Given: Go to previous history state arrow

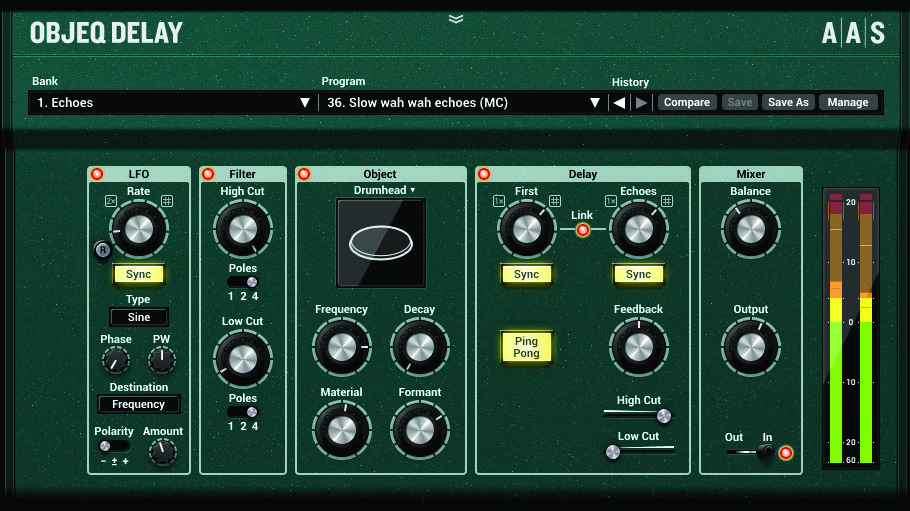Looking at the screenshot, I should tap(619, 103).
